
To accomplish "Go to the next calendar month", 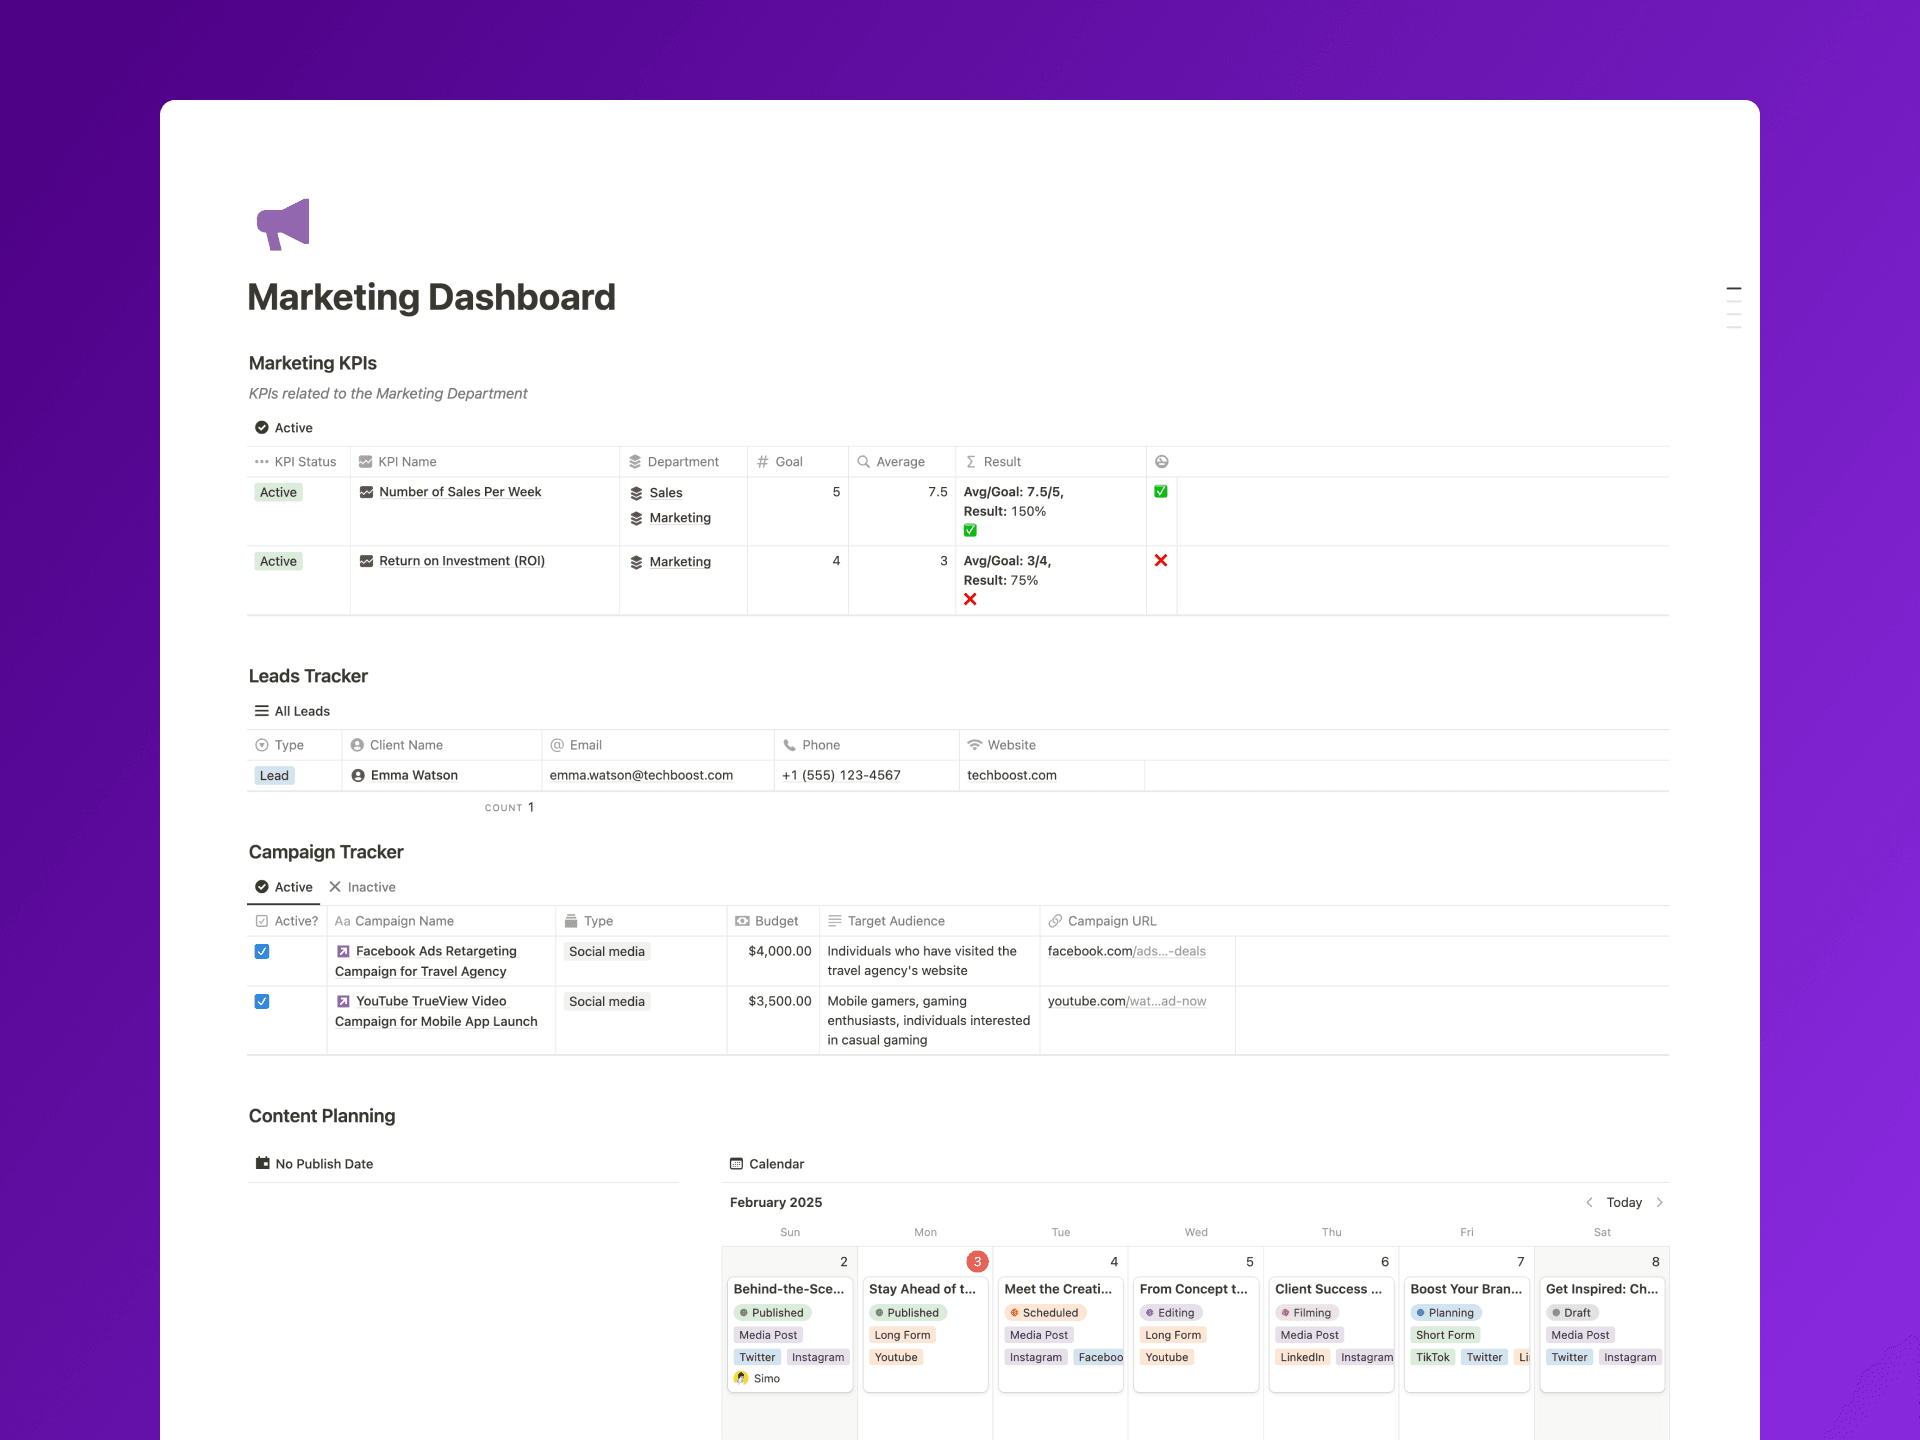I will coord(1660,1202).
